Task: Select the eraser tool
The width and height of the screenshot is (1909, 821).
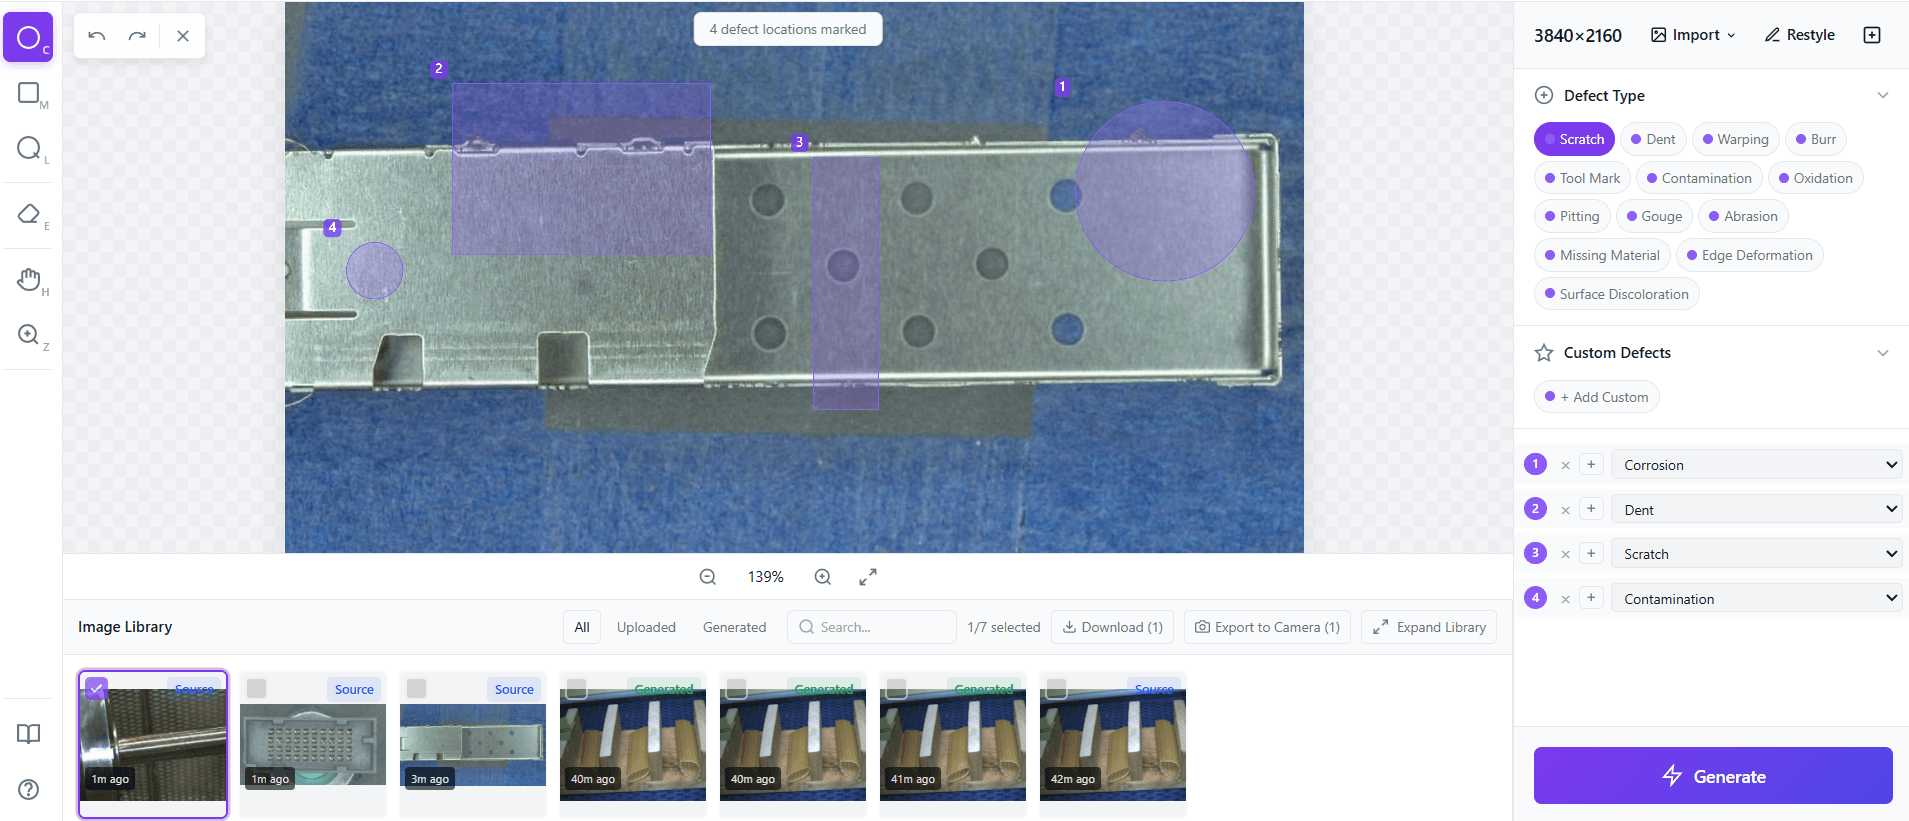Action: pos(28,214)
